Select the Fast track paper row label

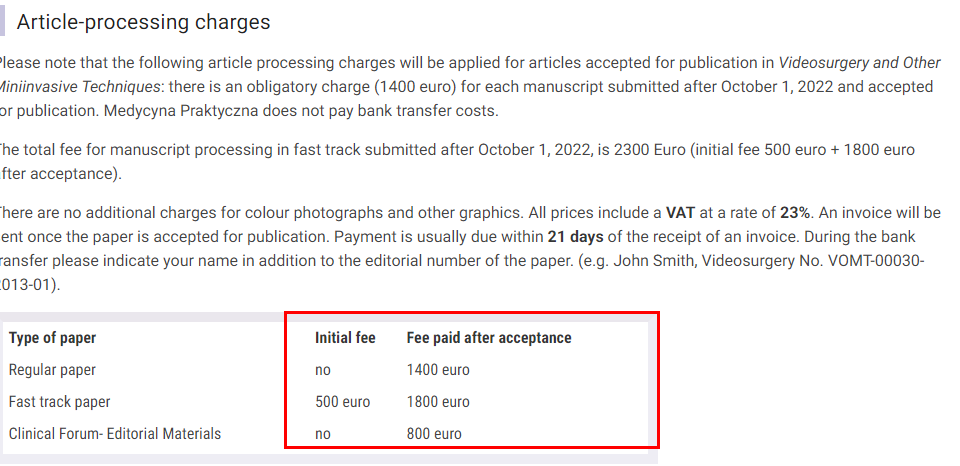59,402
